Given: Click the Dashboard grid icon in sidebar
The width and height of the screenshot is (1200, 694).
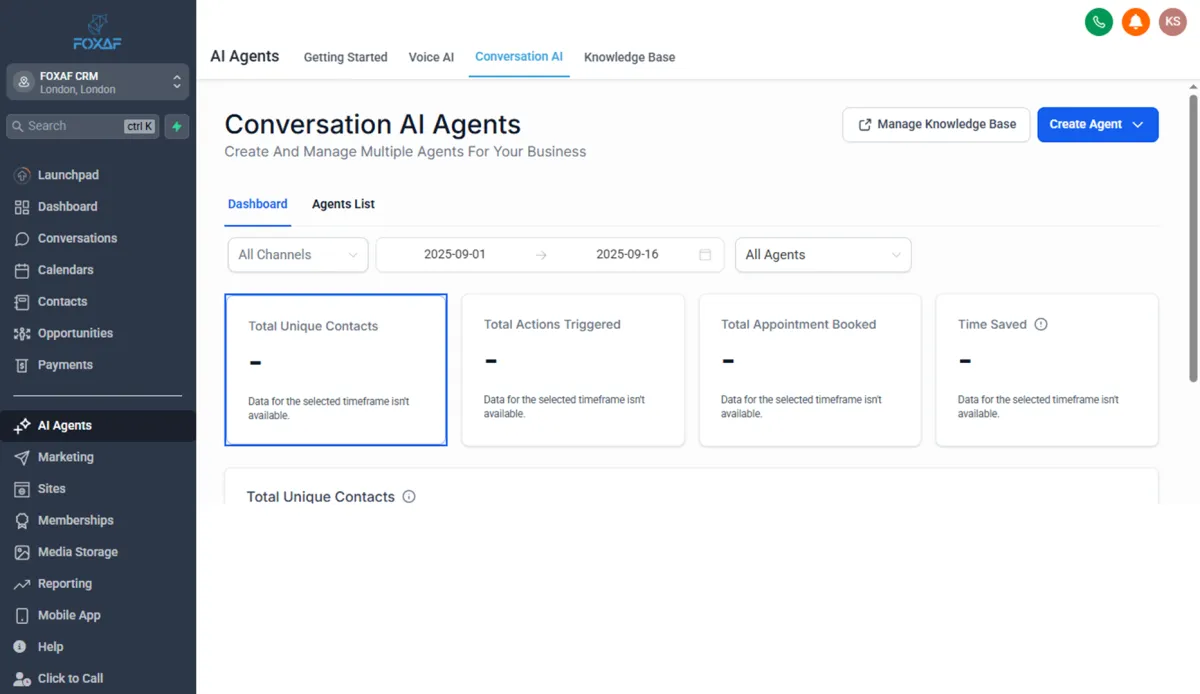Looking at the screenshot, I should coord(22,207).
